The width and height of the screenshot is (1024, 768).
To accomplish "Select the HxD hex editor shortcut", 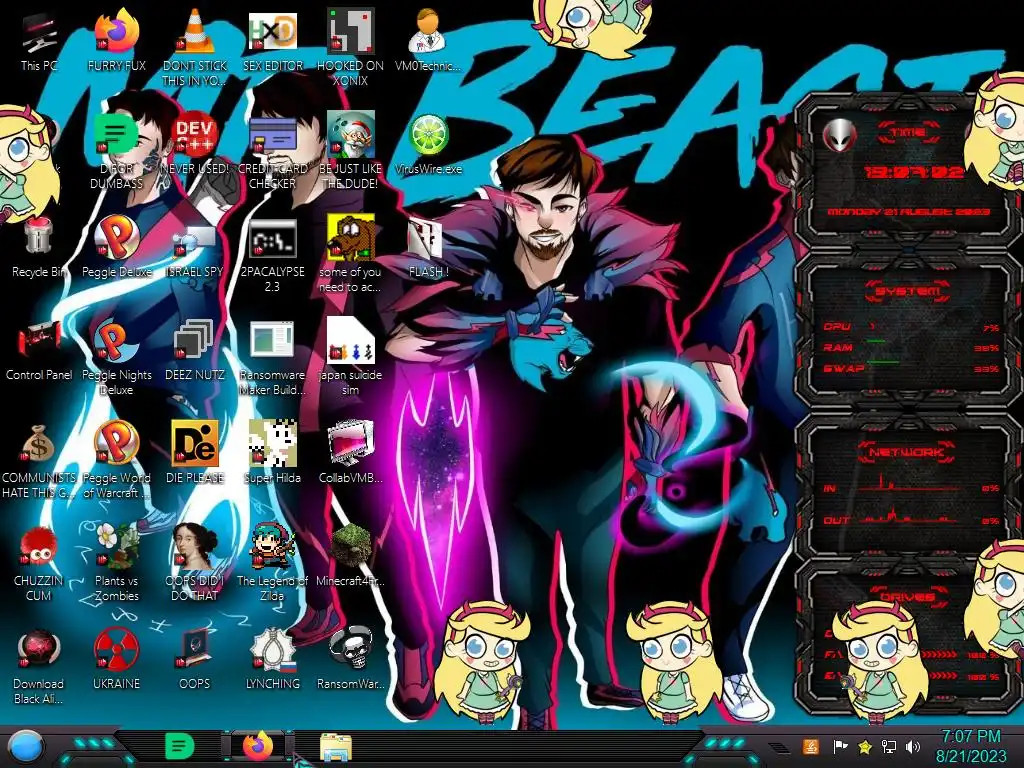I will coord(272,31).
